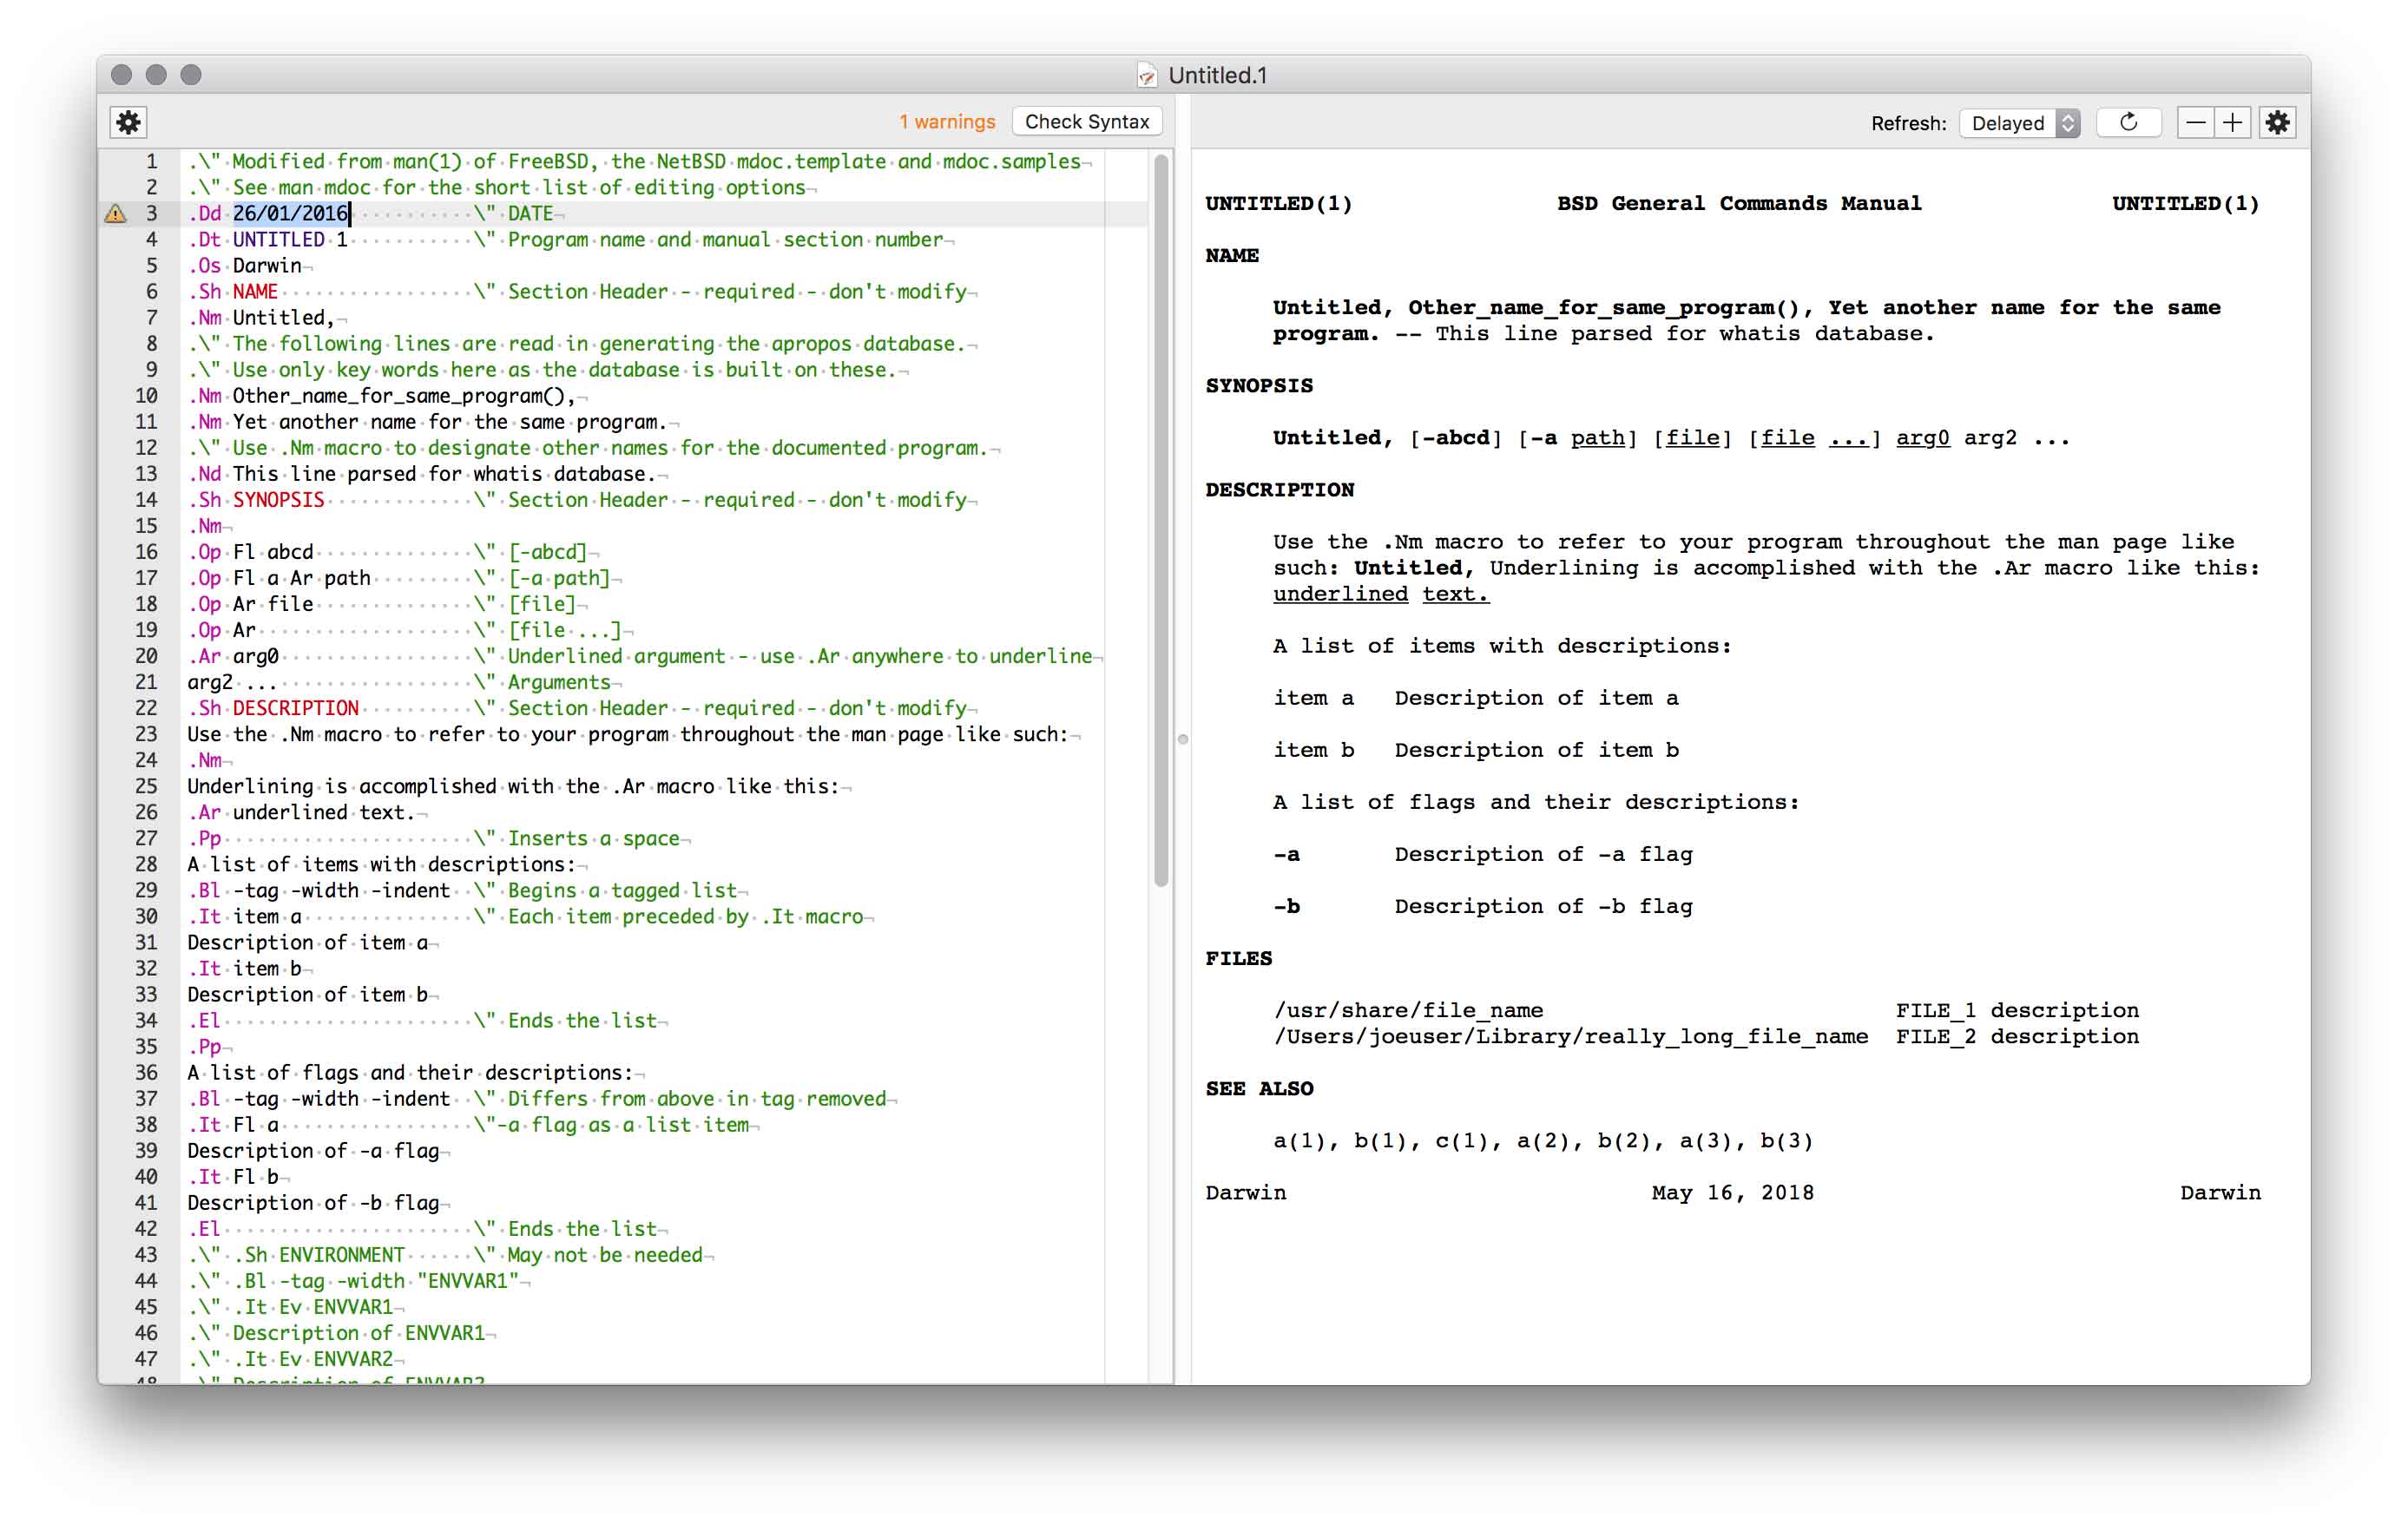Click the orange 1 warnings indicator
2408x1524 pixels.
click(946, 121)
